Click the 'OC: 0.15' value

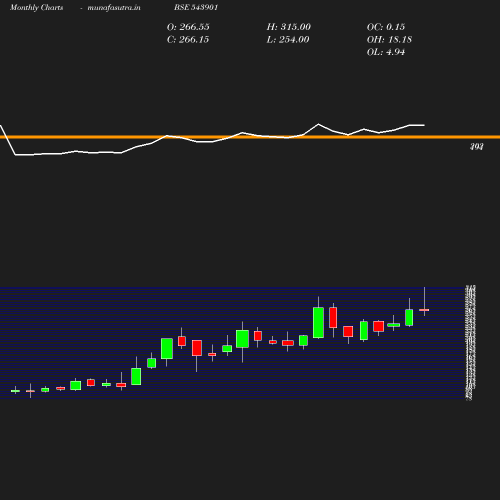click(386, 27)
